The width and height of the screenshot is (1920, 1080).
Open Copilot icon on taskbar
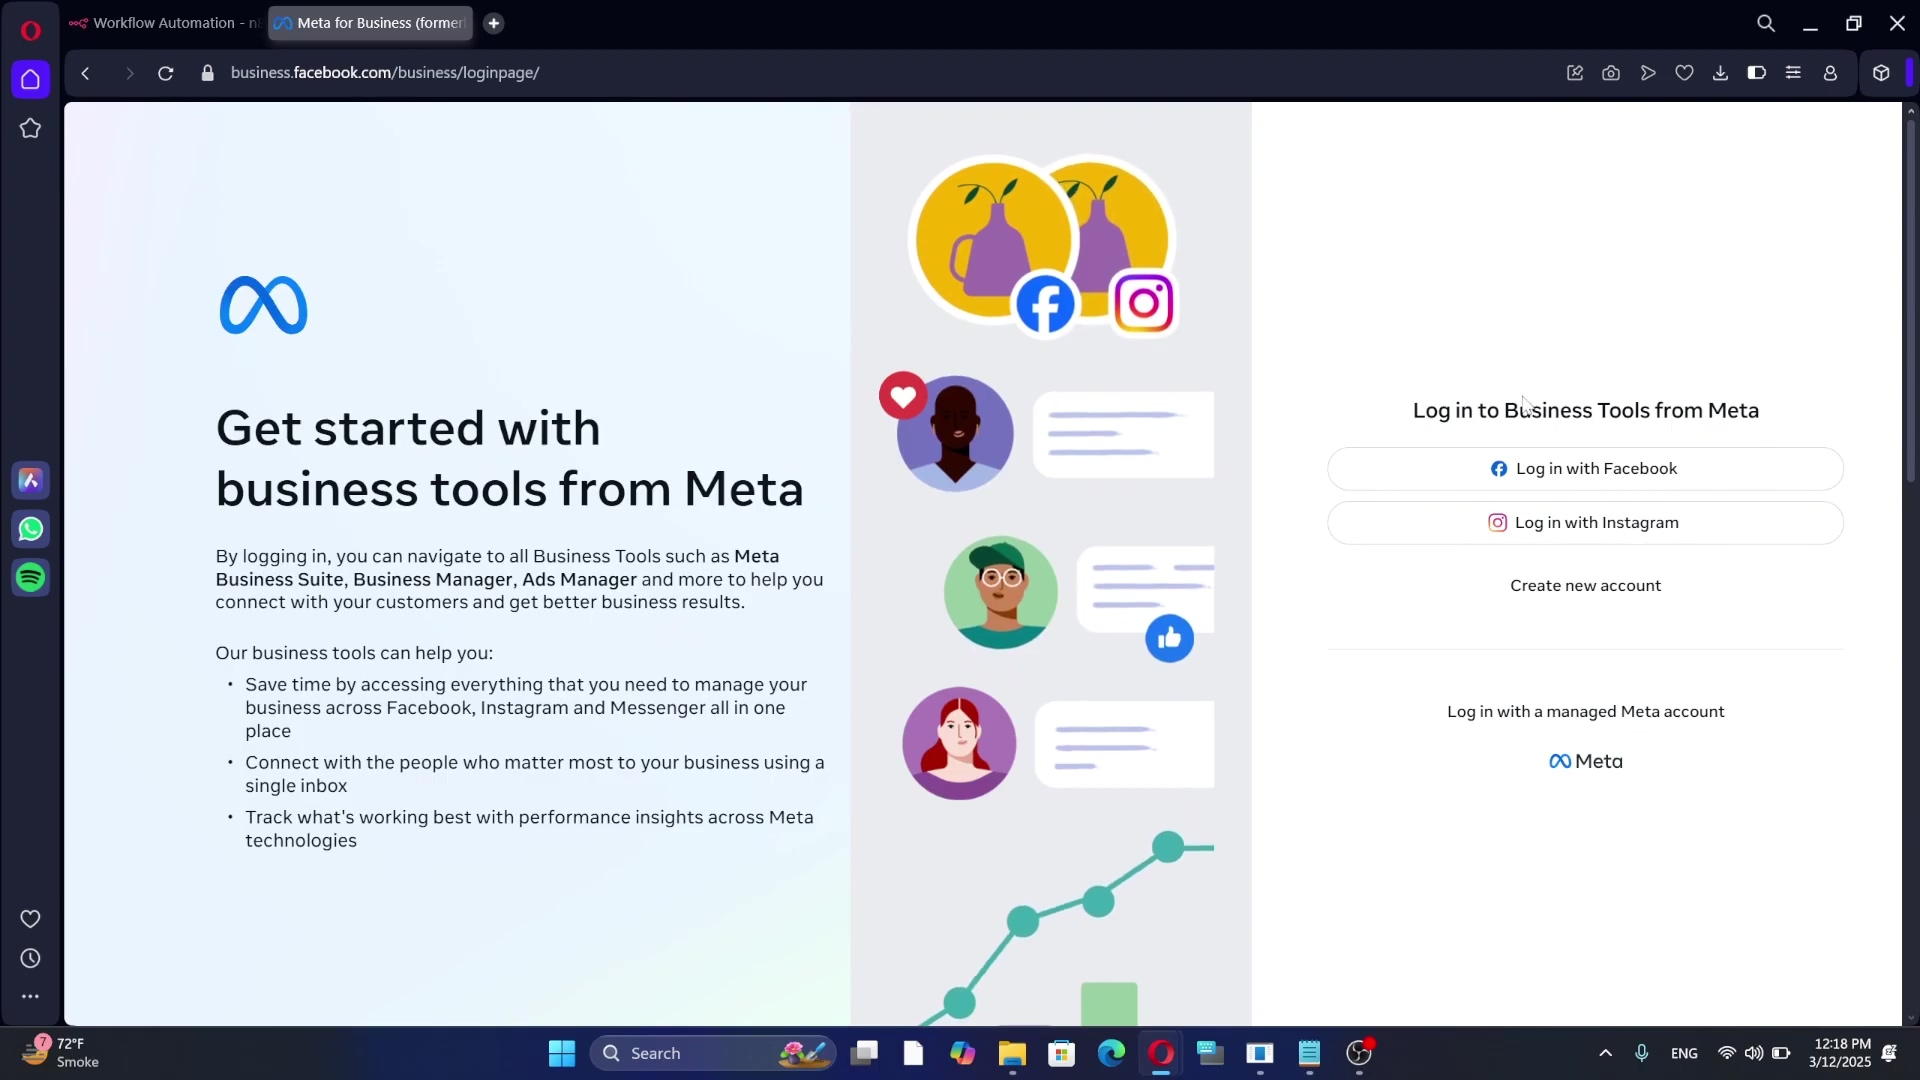[962, 1053]
